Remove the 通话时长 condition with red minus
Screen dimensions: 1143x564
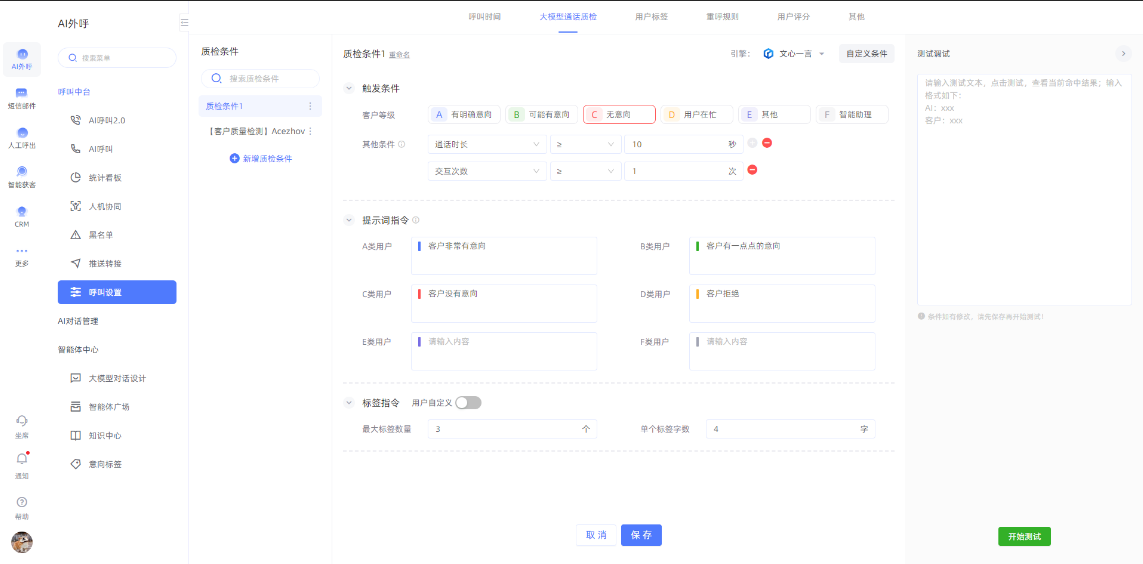click(767, 143)
